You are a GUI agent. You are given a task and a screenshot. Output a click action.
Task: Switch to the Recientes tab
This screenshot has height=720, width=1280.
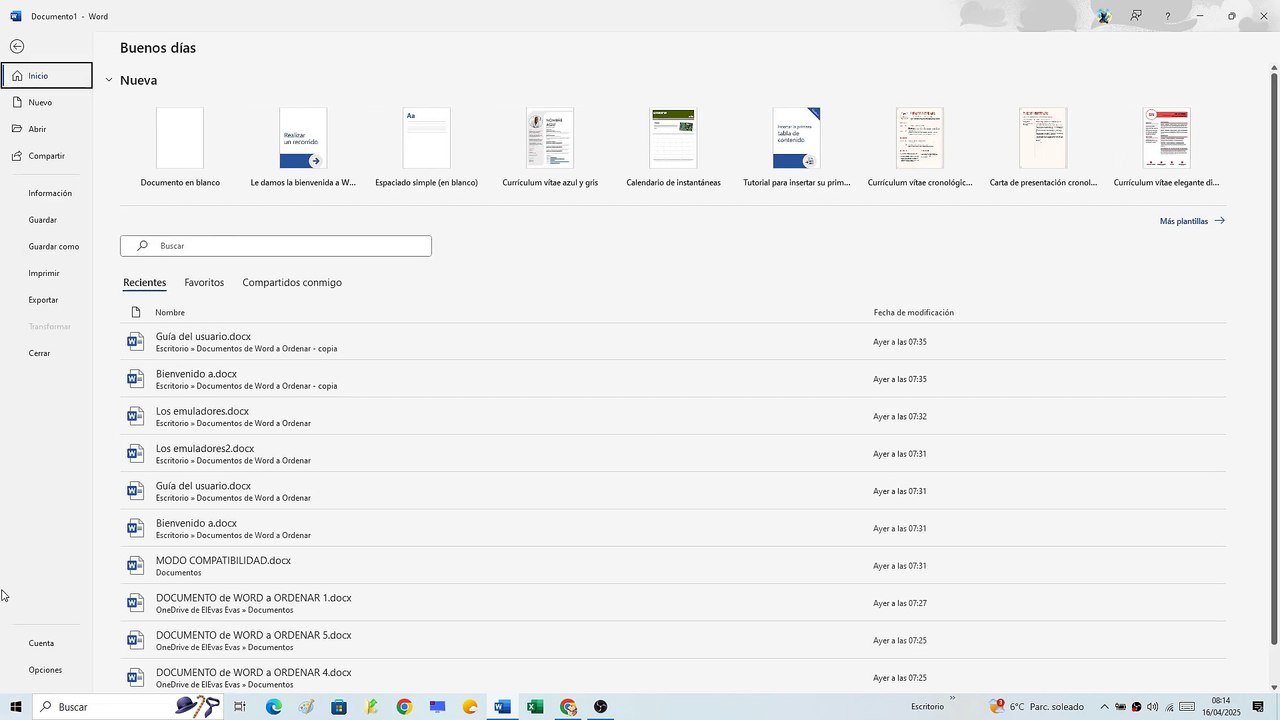(145, 283)
